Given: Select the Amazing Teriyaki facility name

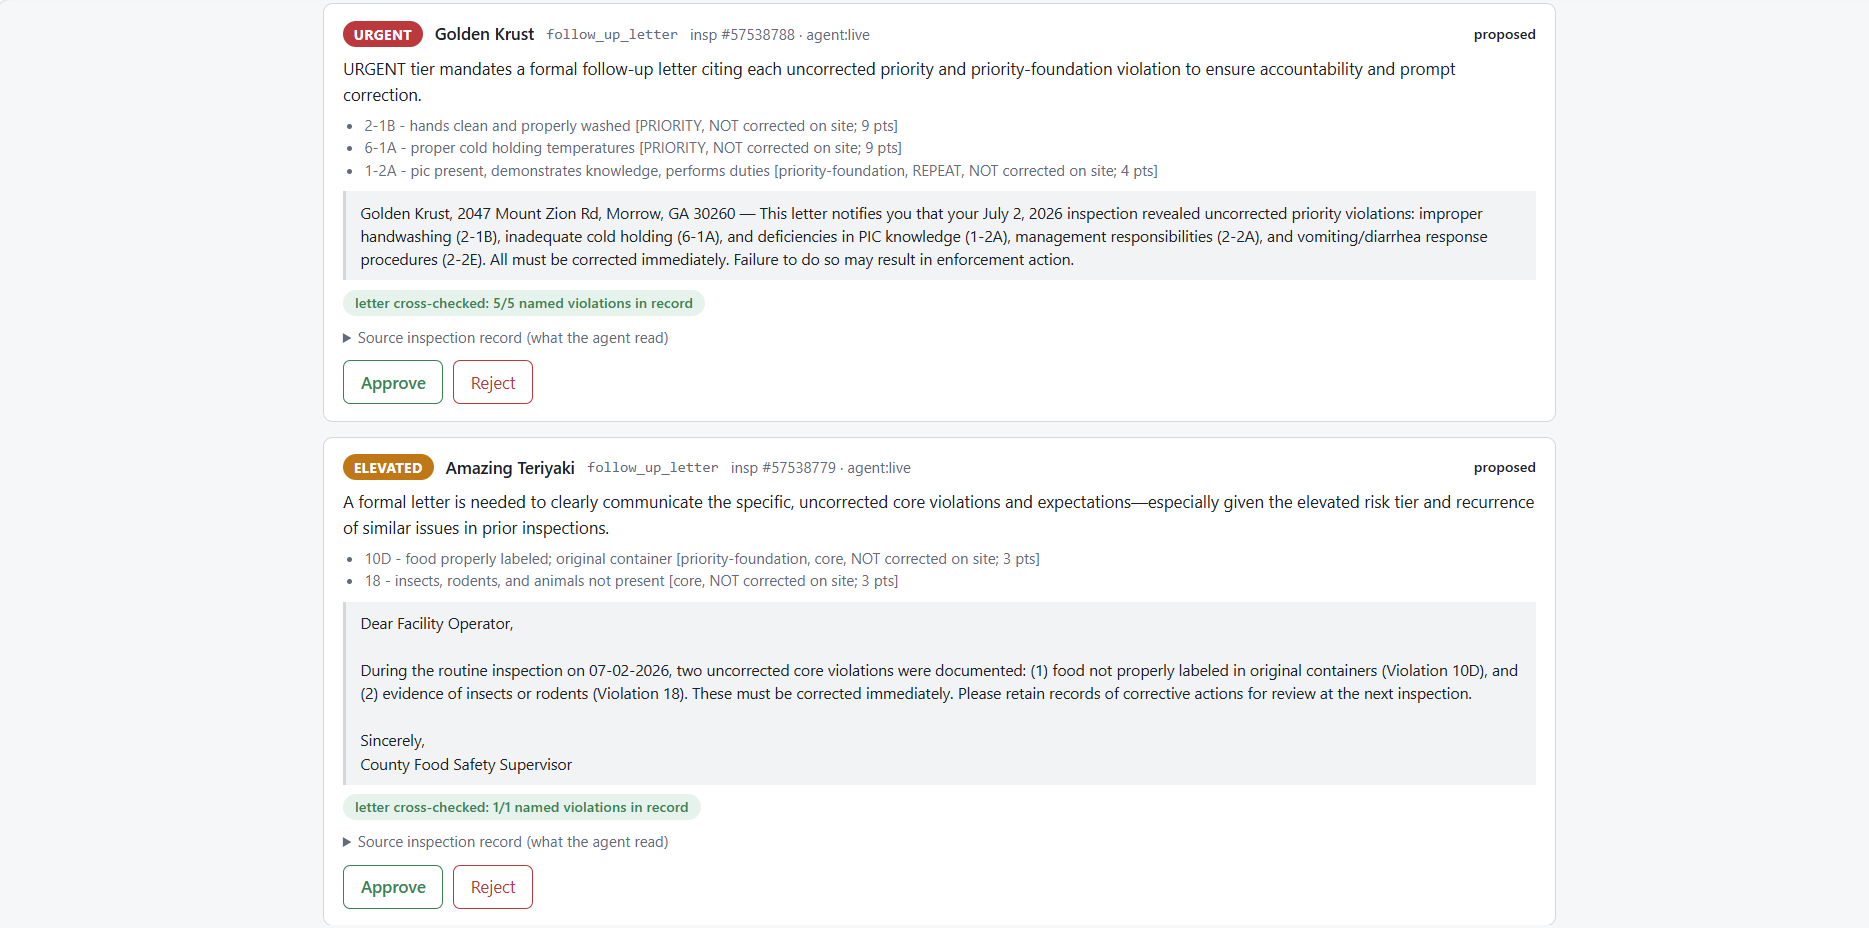Looking at the screenshot, I should [510, 467].
